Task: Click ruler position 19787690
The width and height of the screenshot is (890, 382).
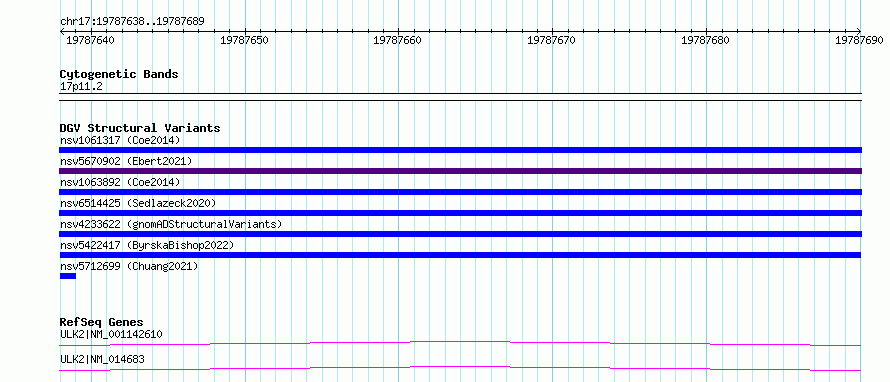Action: [x=859, y=40]
